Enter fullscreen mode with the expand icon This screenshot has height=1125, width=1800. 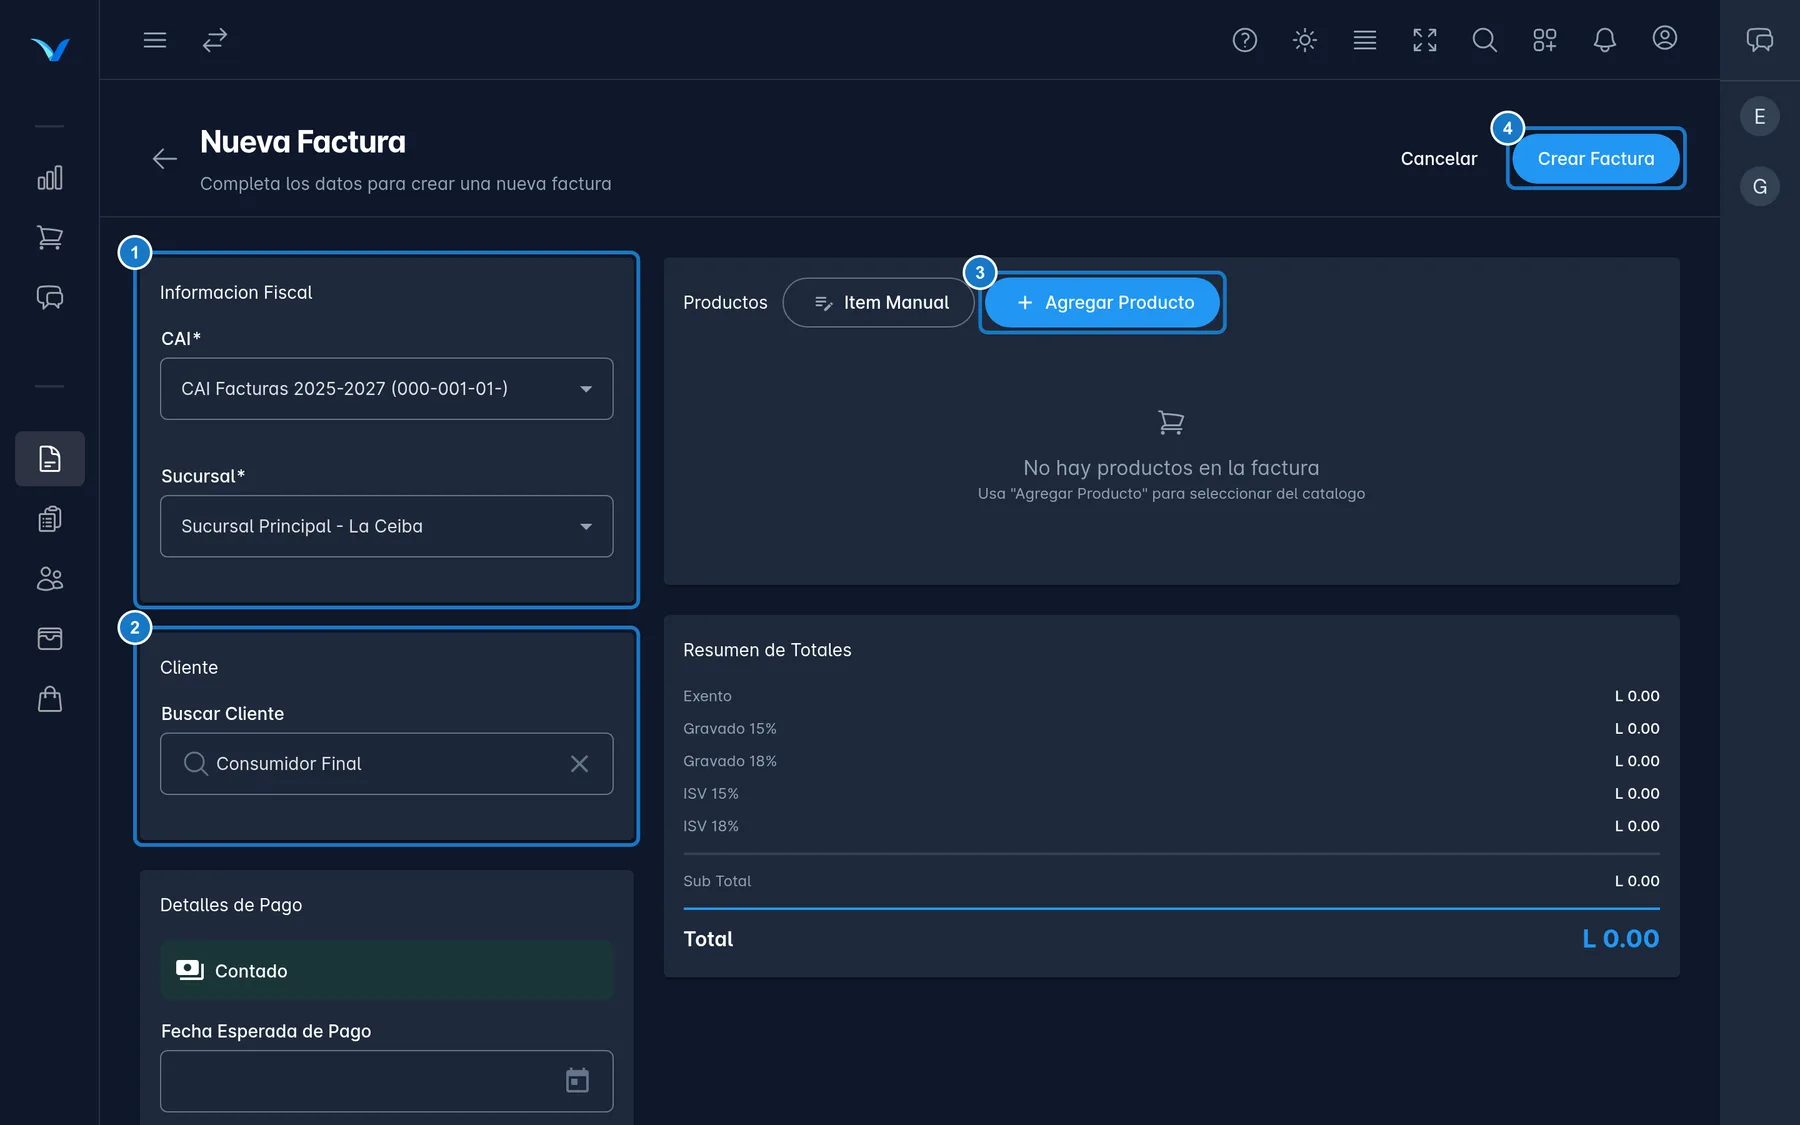[x=1425, y=40]
